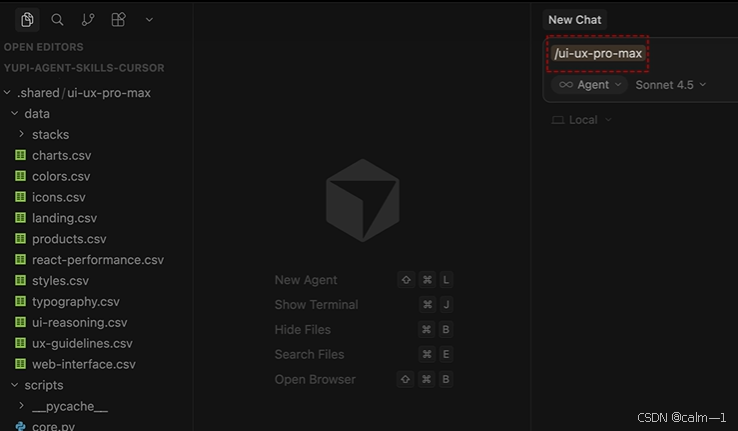Open the Source Control branch icon
This screenshot has height=431, width=738.
pyautogui.click(x=88, y=20)
